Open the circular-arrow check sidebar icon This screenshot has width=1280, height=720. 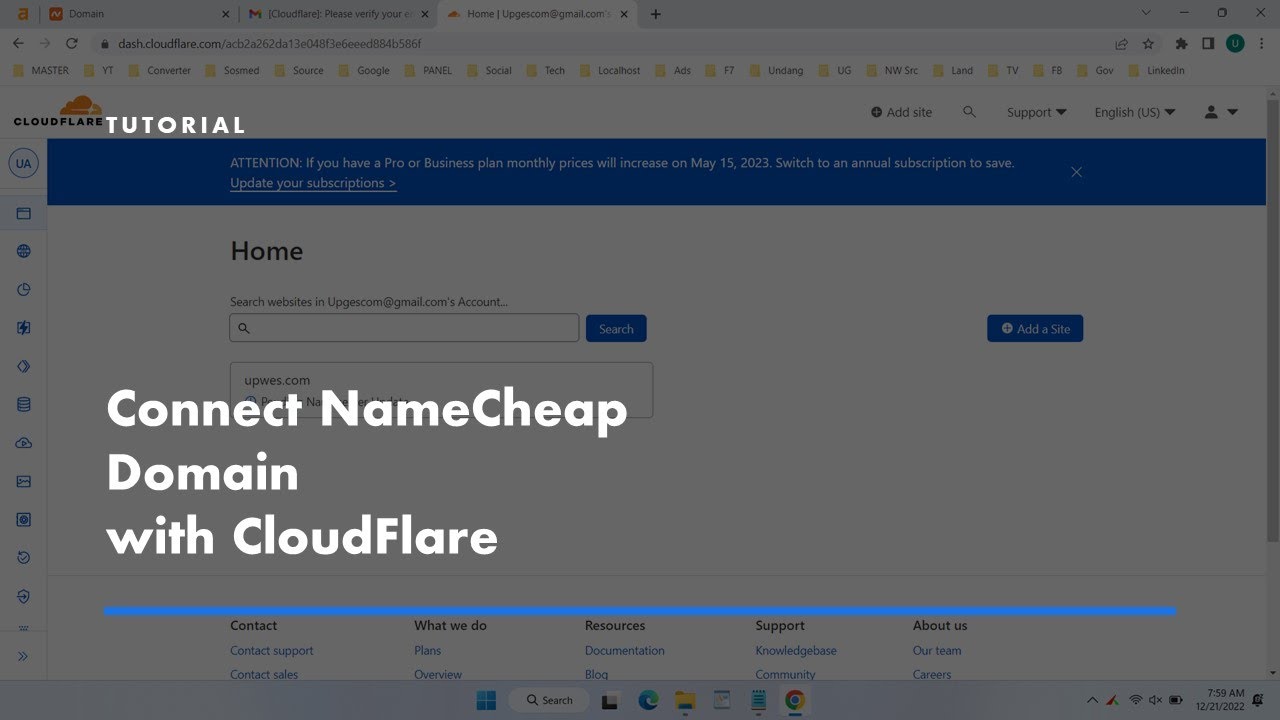click(24, 558)
